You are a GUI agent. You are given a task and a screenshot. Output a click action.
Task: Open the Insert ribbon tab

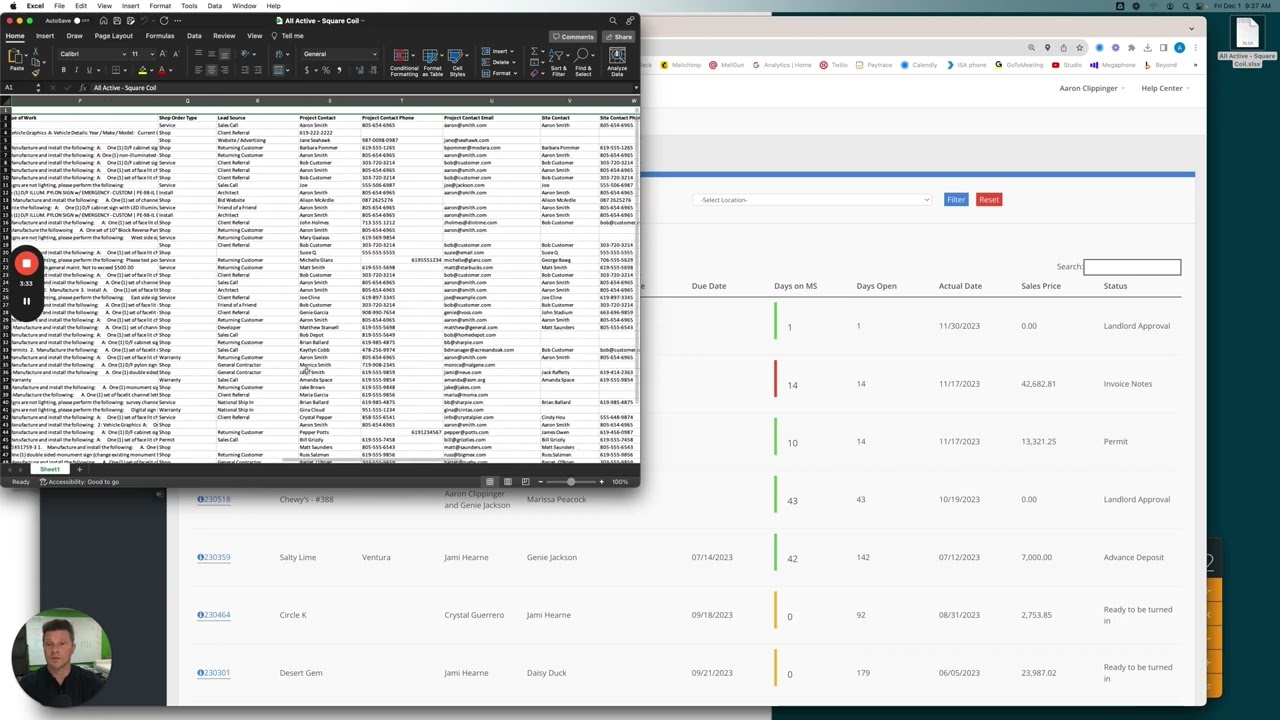pyautogui.click(x=45, y=36)
